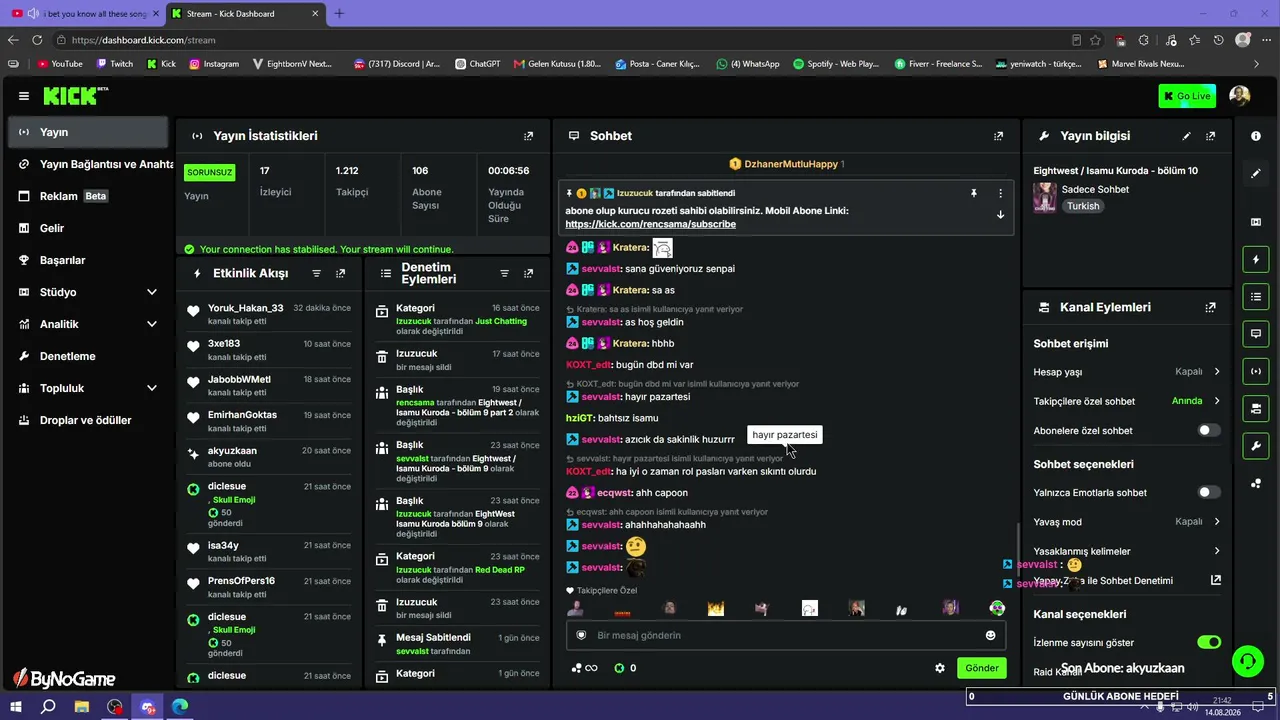Expand the Topluluk sidebar section
Viewport: 1280px width, 720px height.
pos(152,388)
